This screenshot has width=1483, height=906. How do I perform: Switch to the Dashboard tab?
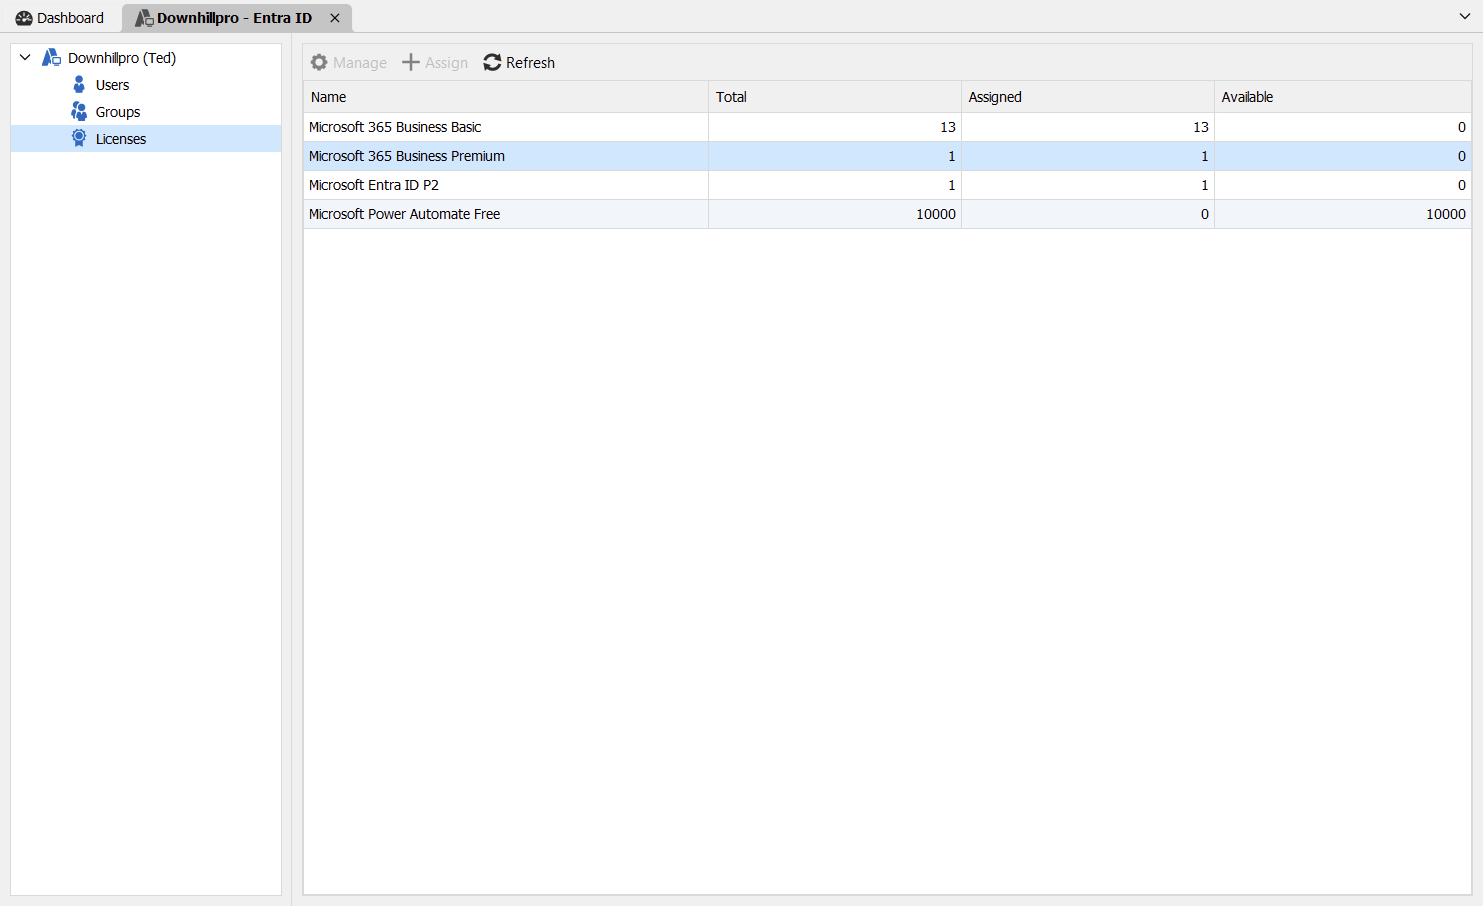(x=61, y=18)
